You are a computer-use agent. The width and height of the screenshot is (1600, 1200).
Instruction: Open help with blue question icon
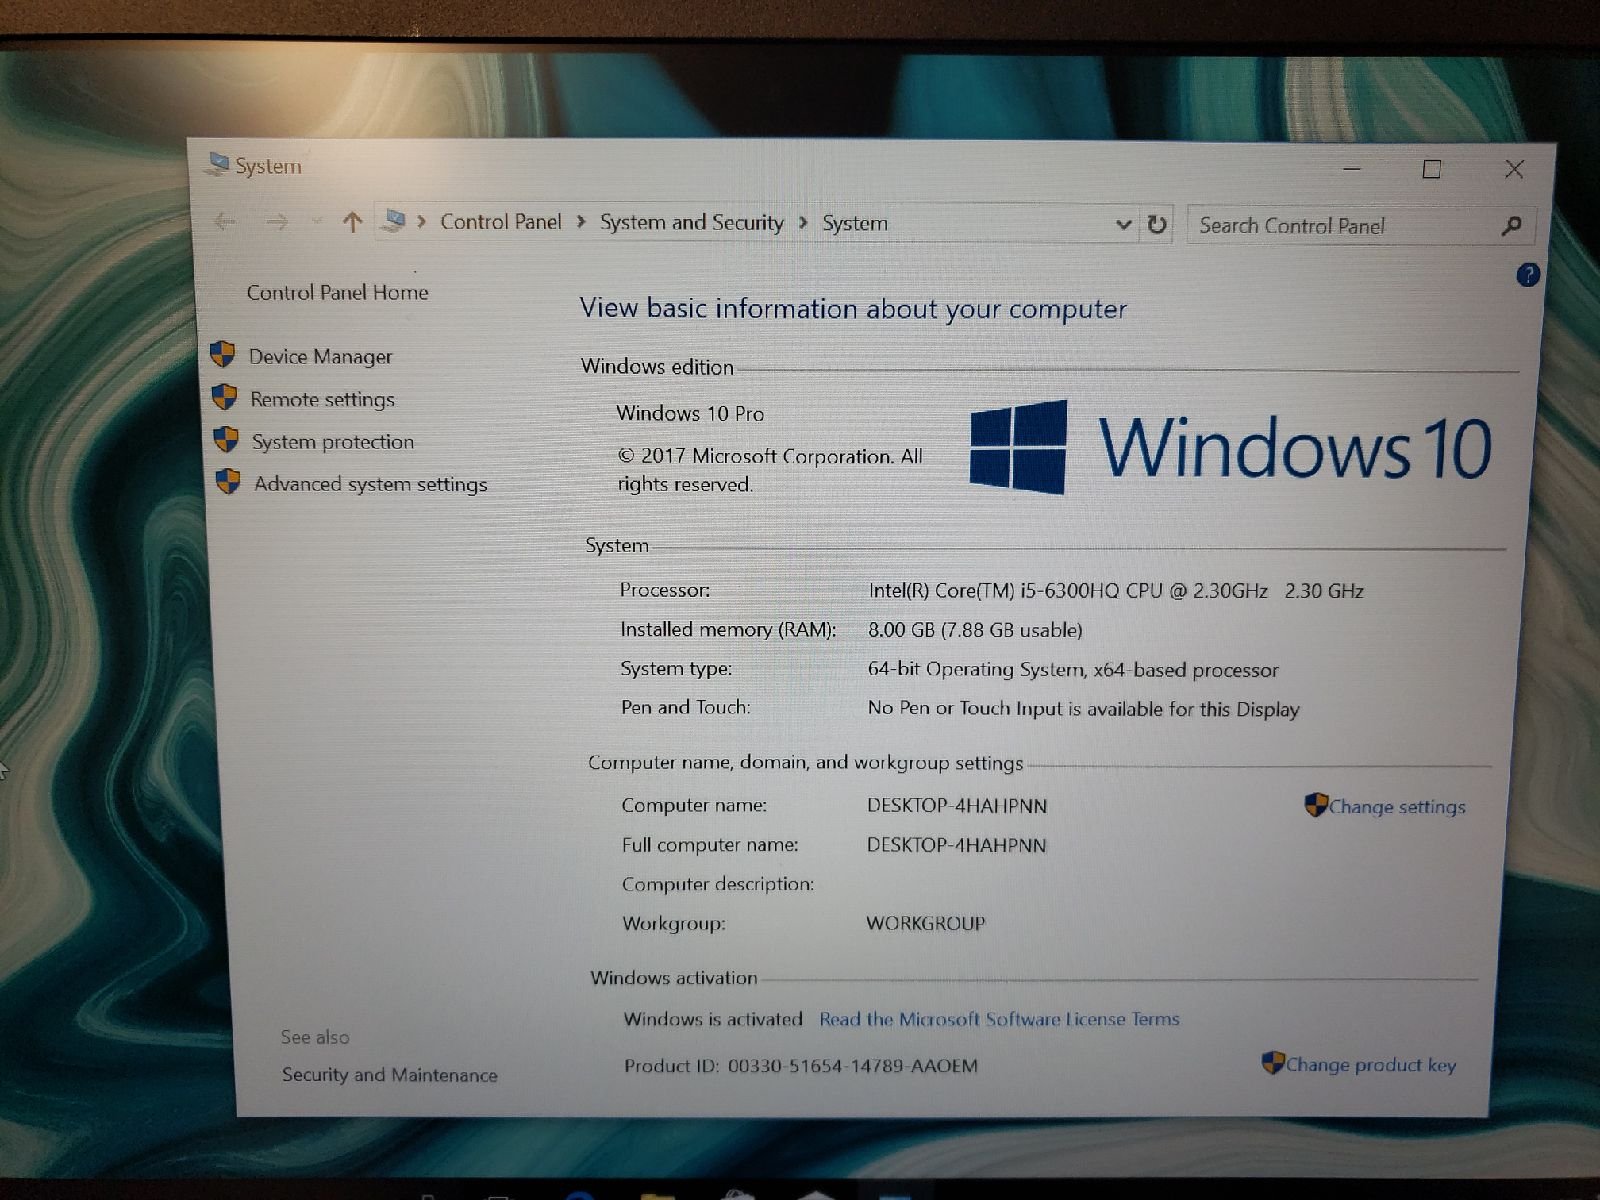point(1527,275)
